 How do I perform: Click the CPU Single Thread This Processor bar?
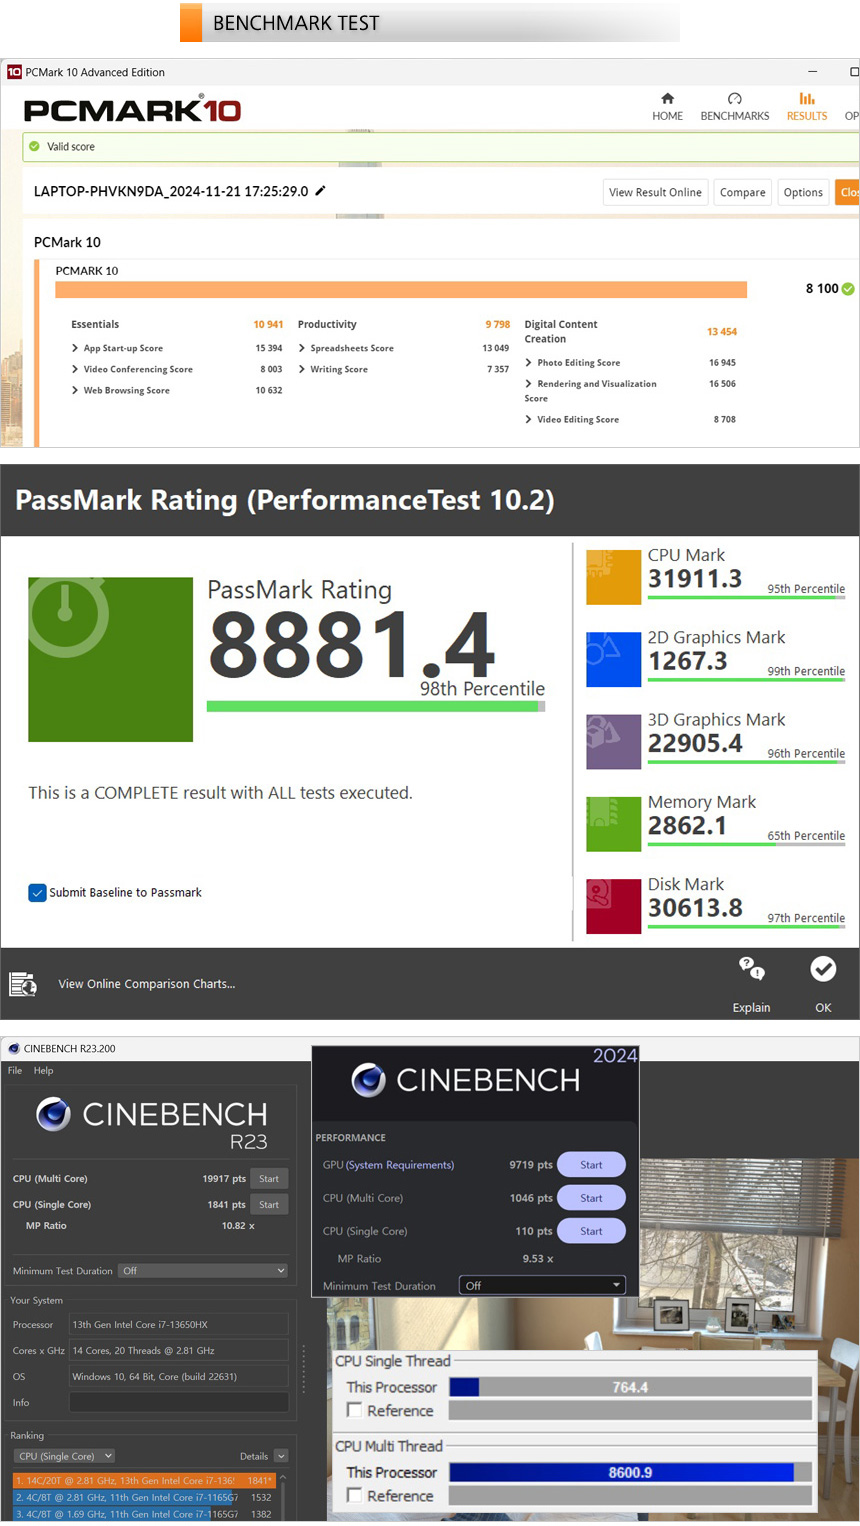[630, 1387]
